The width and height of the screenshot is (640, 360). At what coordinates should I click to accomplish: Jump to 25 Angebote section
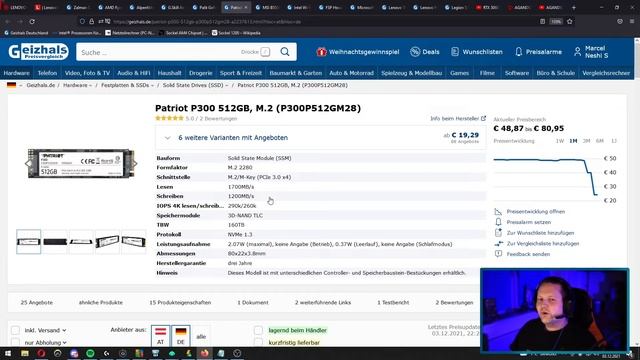click(x=37, y=302)
